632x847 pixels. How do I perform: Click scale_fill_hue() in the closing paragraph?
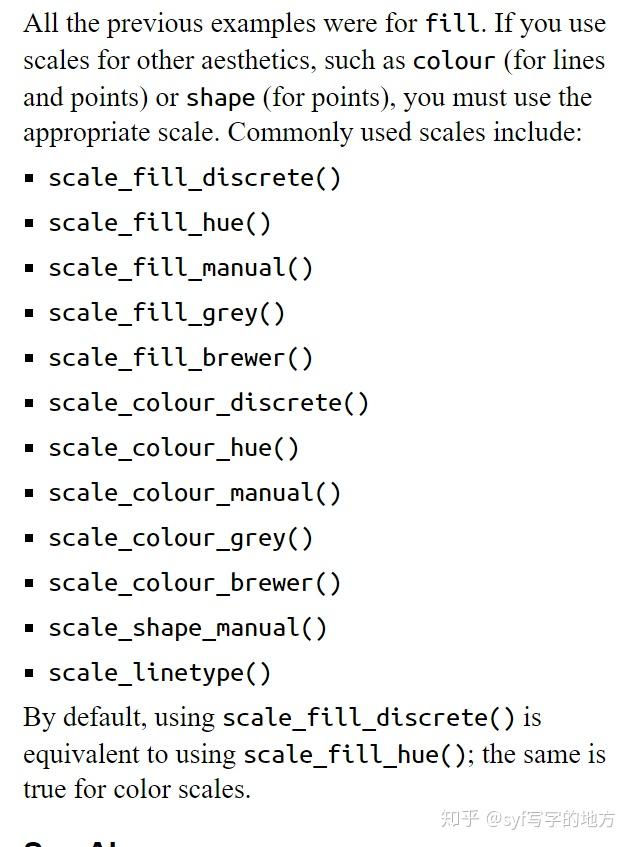(x=355, y=755)
